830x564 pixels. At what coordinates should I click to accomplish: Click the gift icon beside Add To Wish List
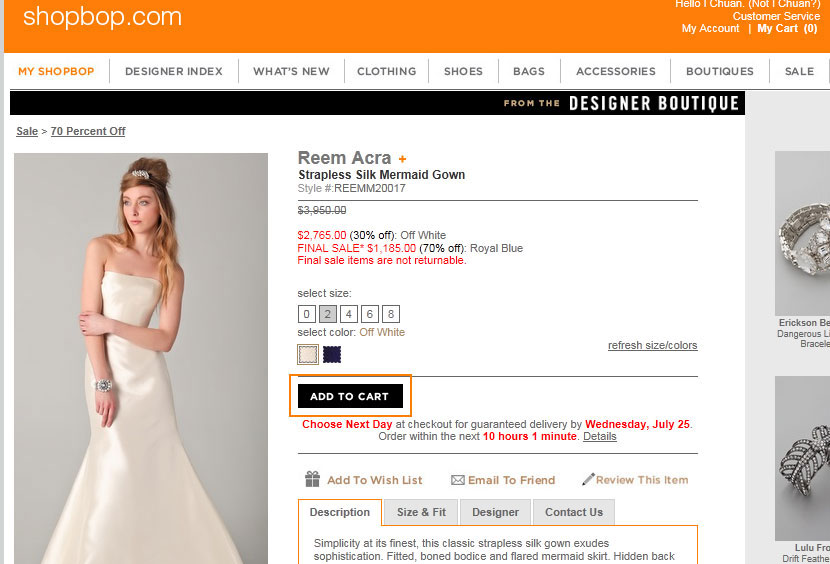pyautogui.click(x=312, y=479)
